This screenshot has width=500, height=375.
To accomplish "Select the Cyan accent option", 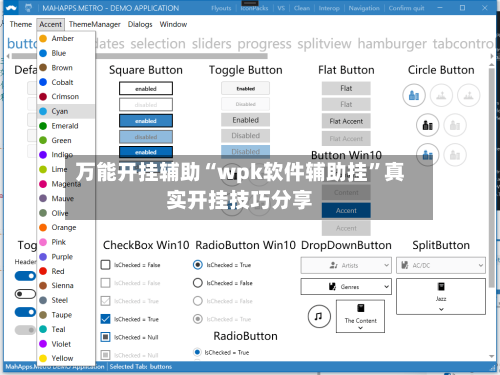I will coord(66,111).
